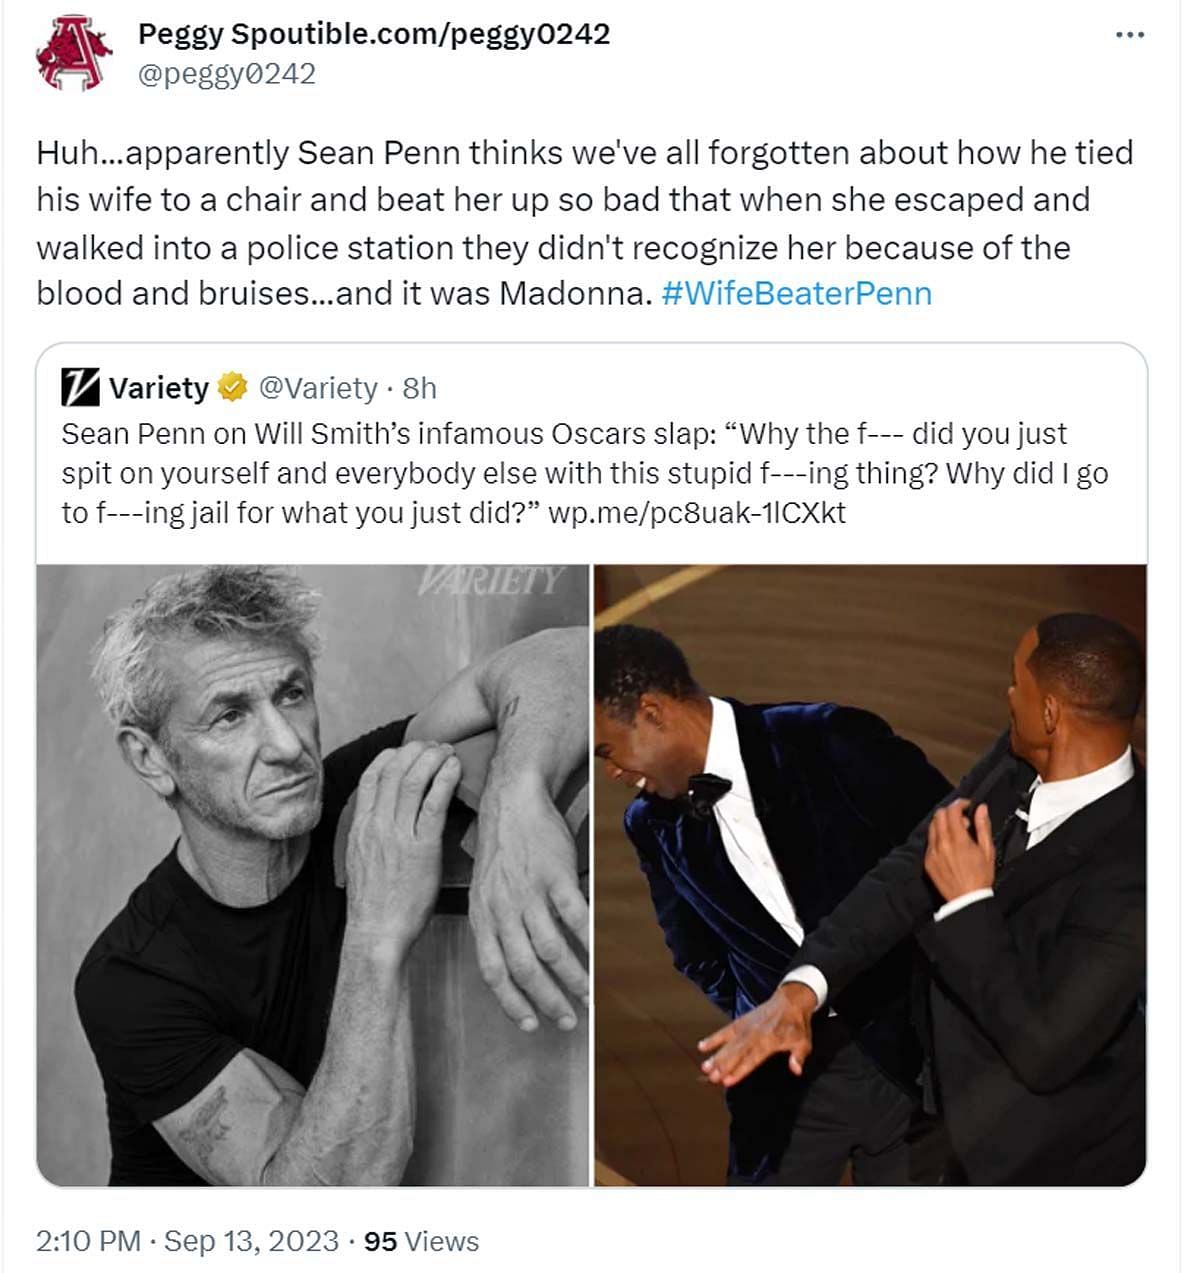
Task: Click the @peggy0242 handle
Action: click(x=226, y=74)
